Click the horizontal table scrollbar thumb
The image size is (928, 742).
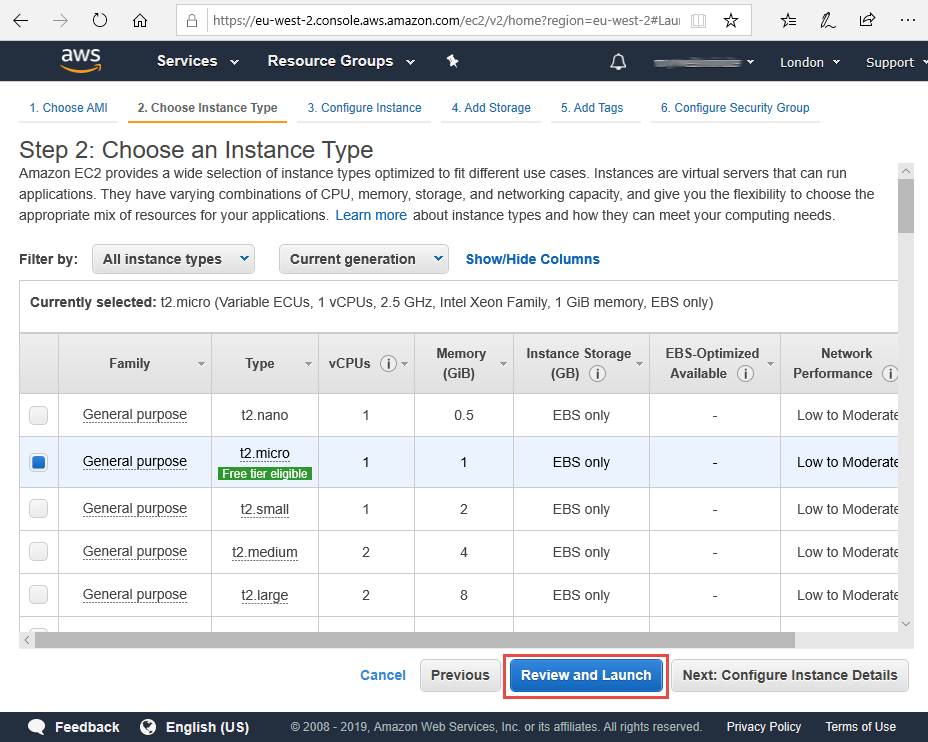(414, 640)
